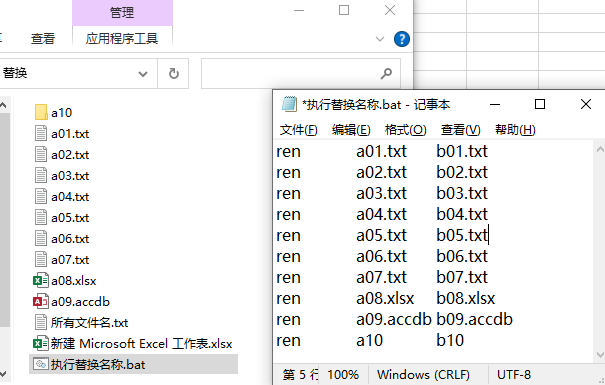Open the Notepad 格式(O) menu

[x=406, y=130]
